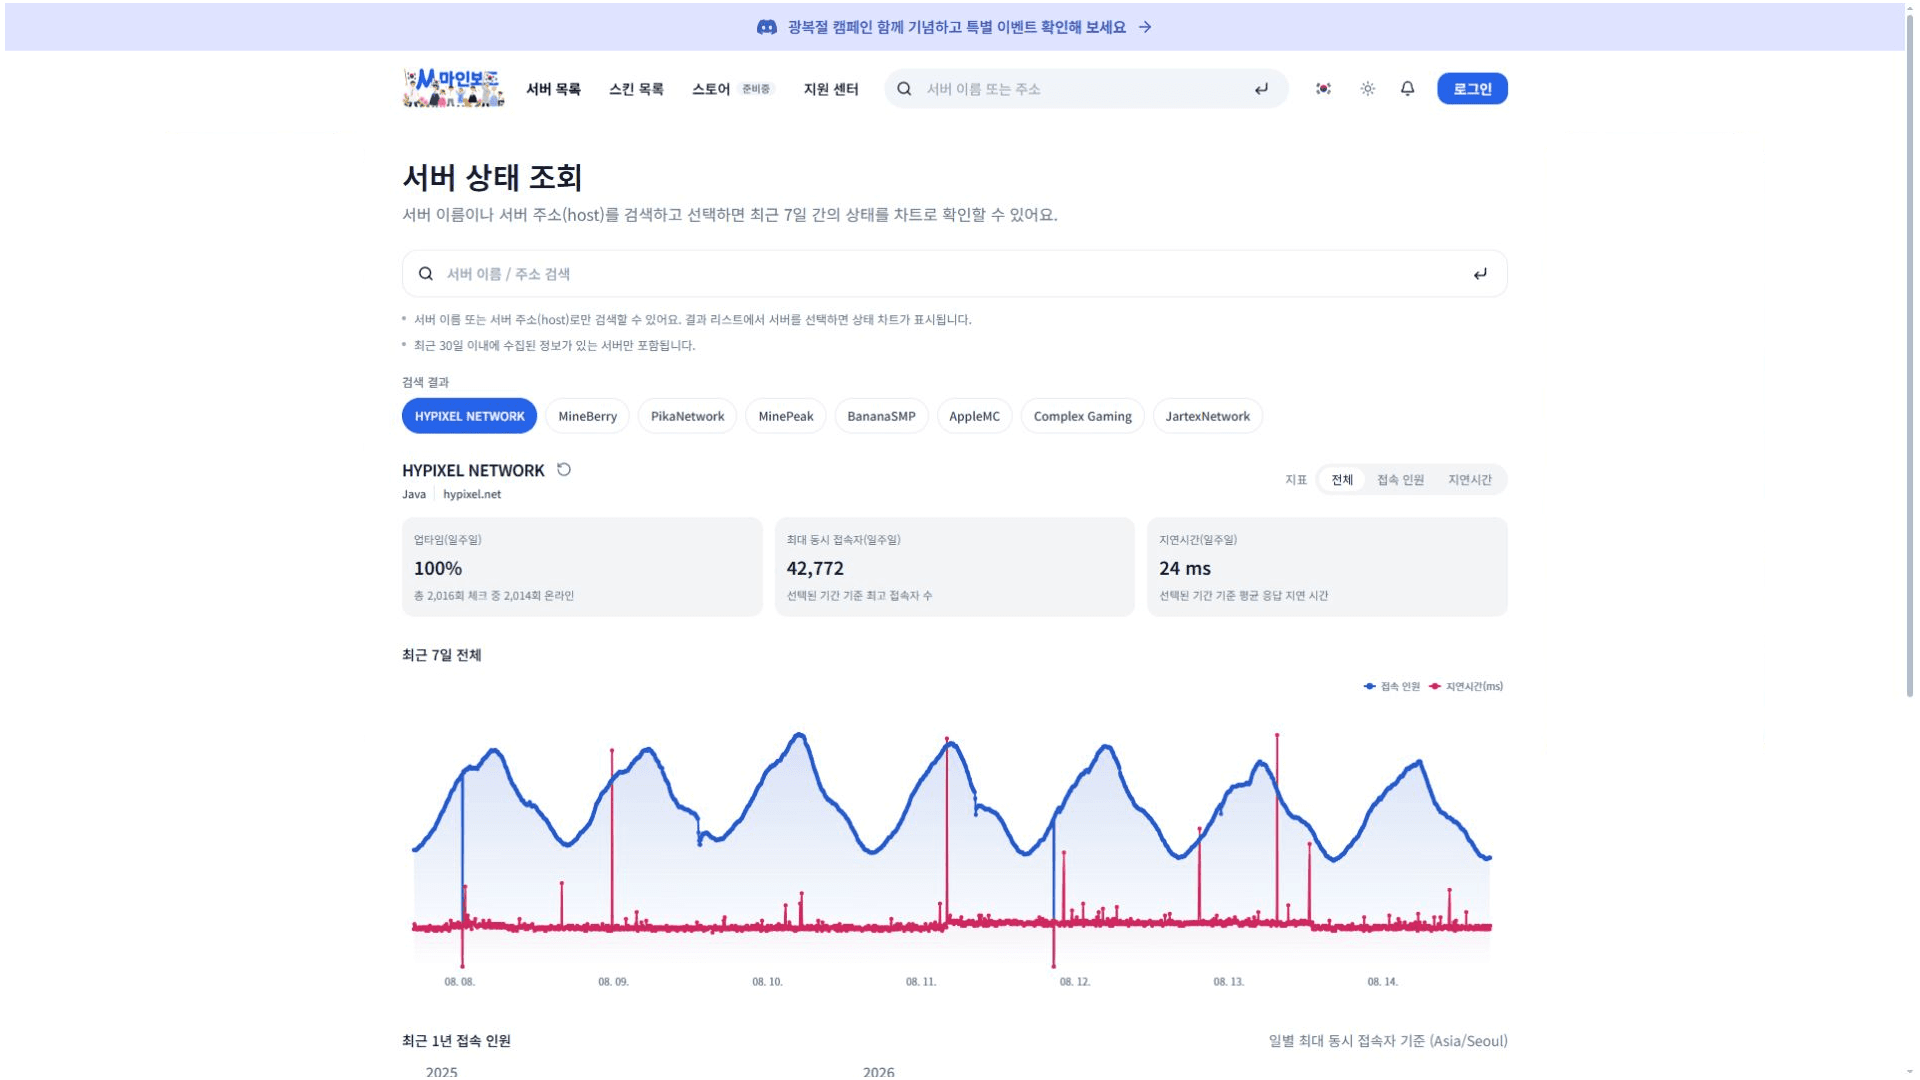Click the 42,772 peak players value
This screenshot has width=1920, height=1080.
(x=815, y=568)
